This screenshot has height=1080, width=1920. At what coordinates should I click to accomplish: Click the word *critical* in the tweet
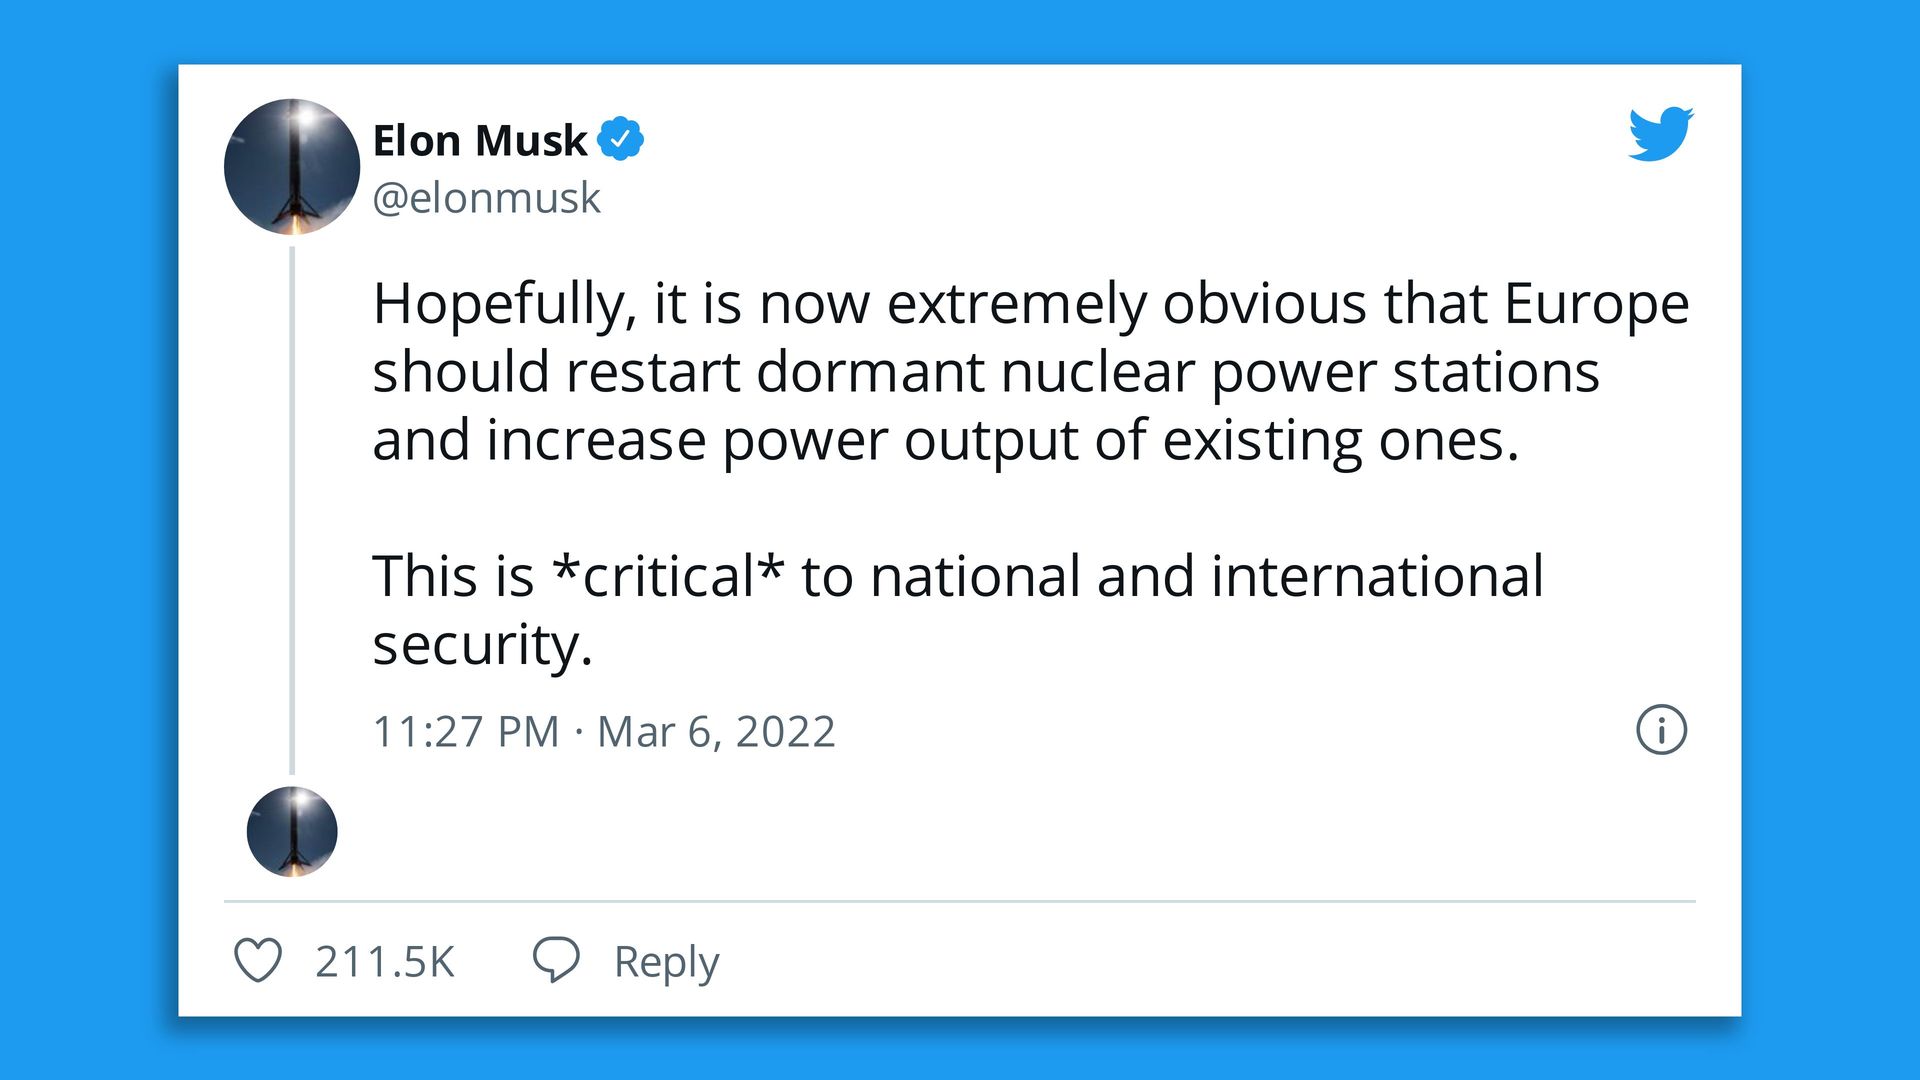point(668,576)
